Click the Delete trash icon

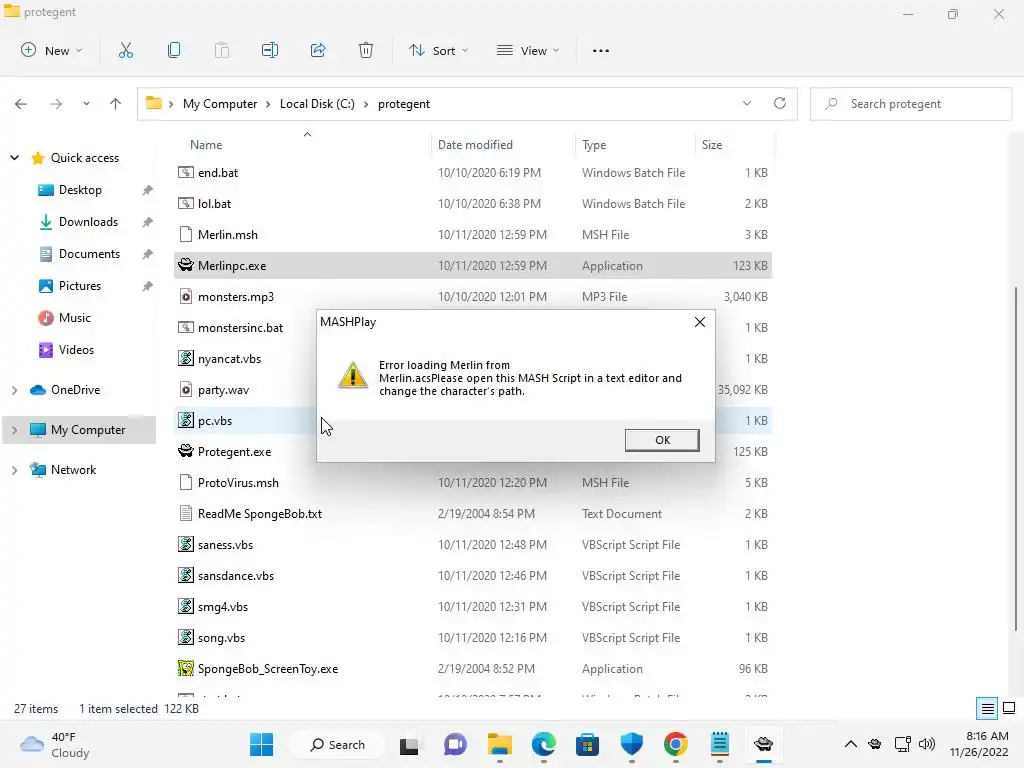(x=366, y=50)
